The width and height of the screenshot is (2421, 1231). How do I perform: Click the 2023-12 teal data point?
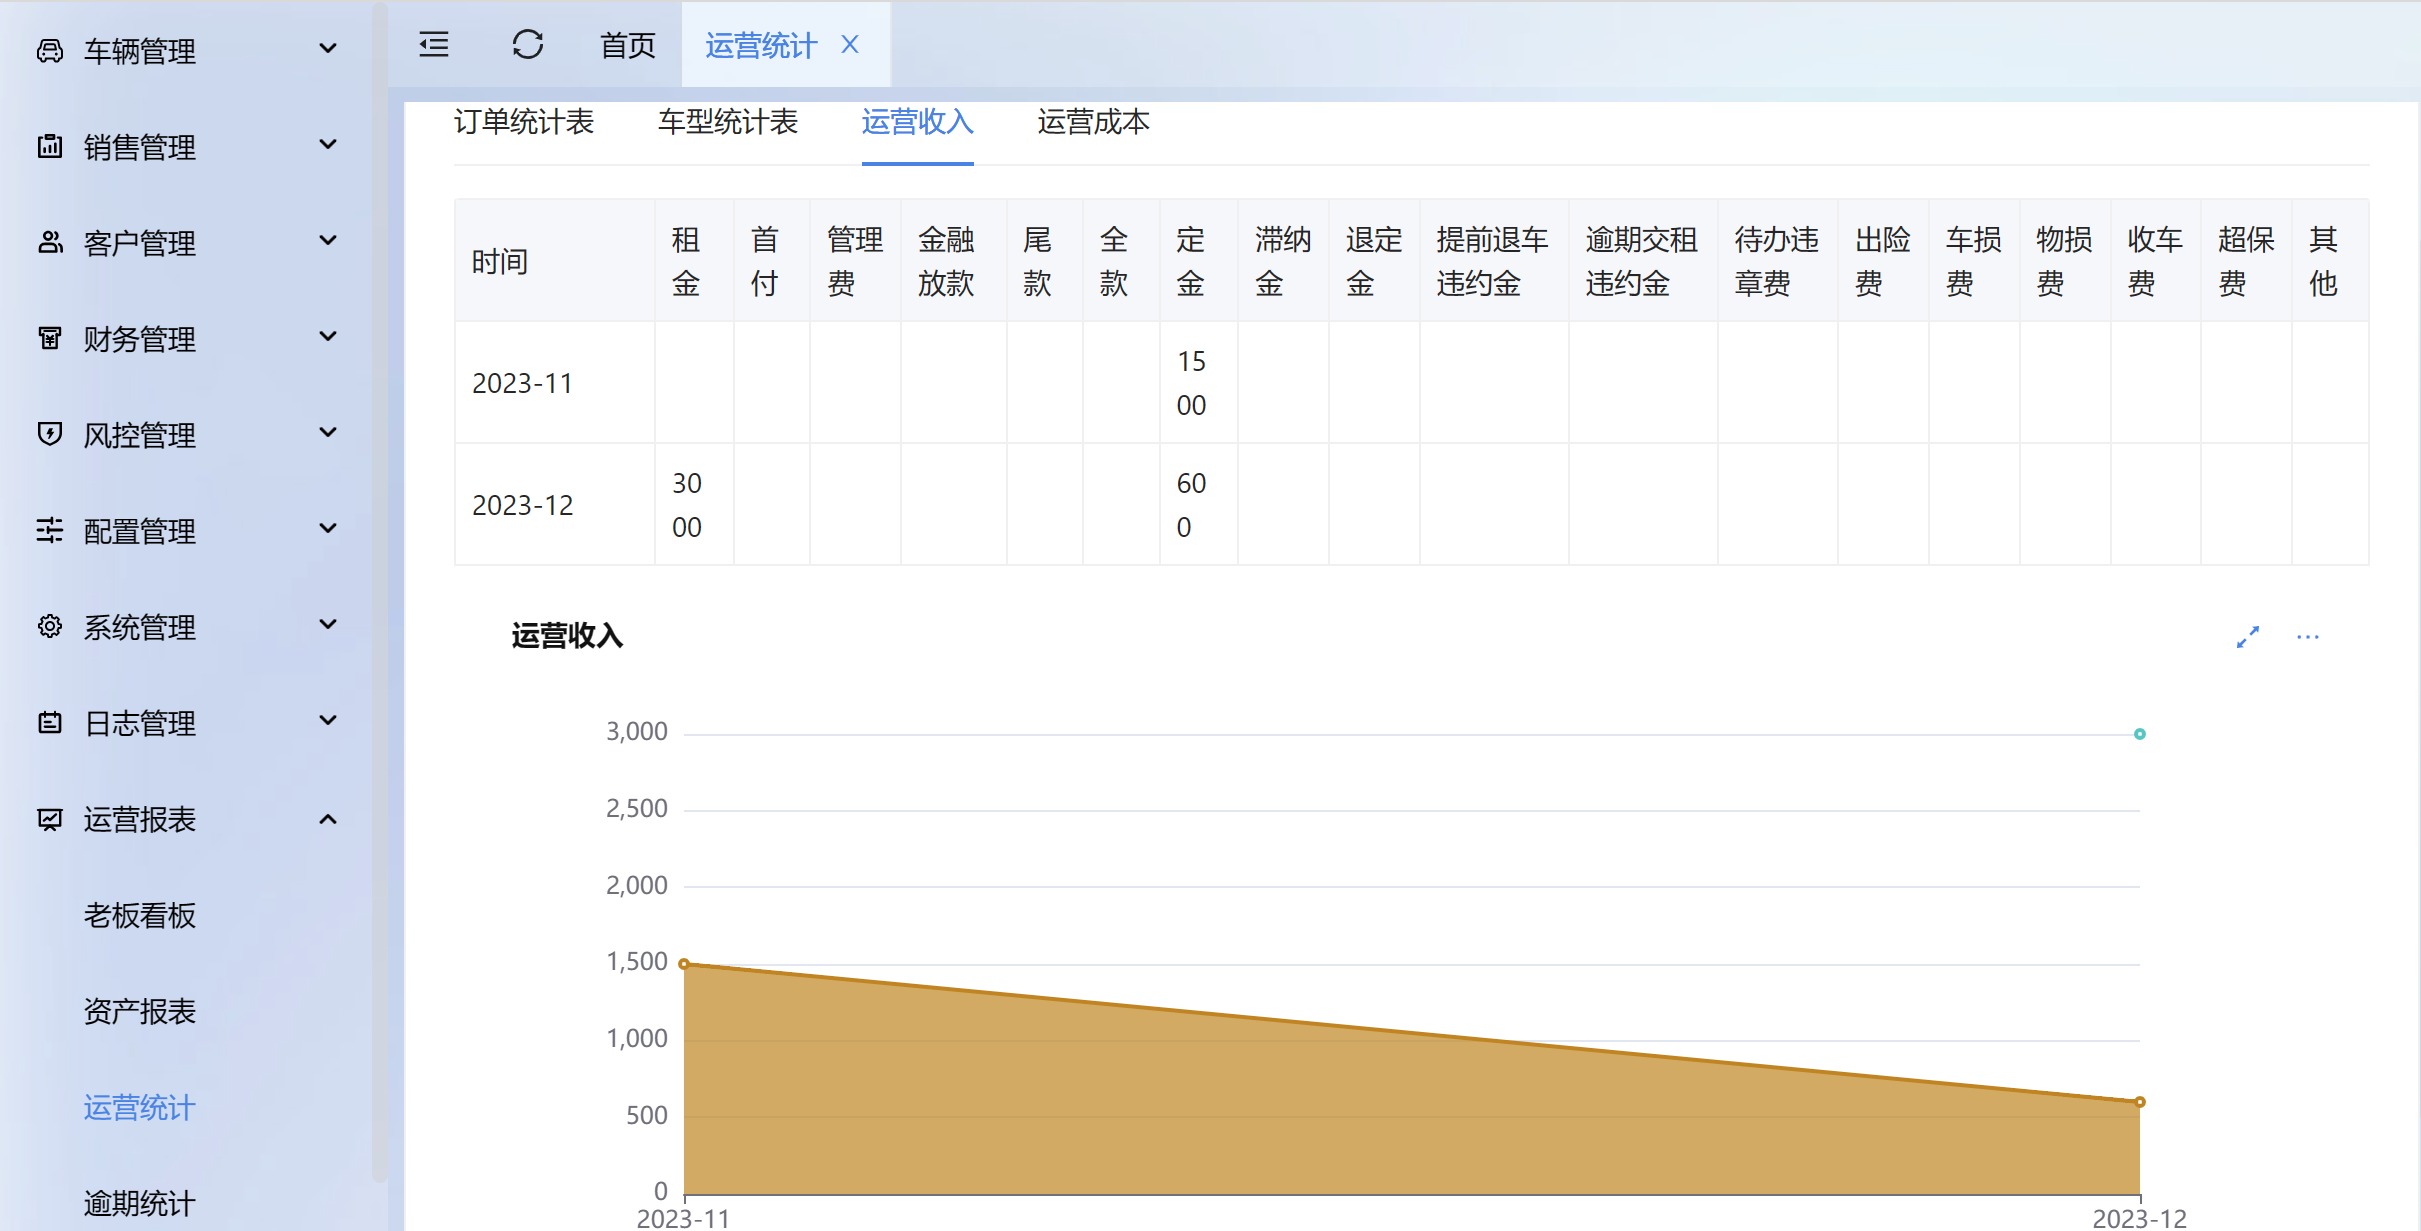(x=2139, y=734)
